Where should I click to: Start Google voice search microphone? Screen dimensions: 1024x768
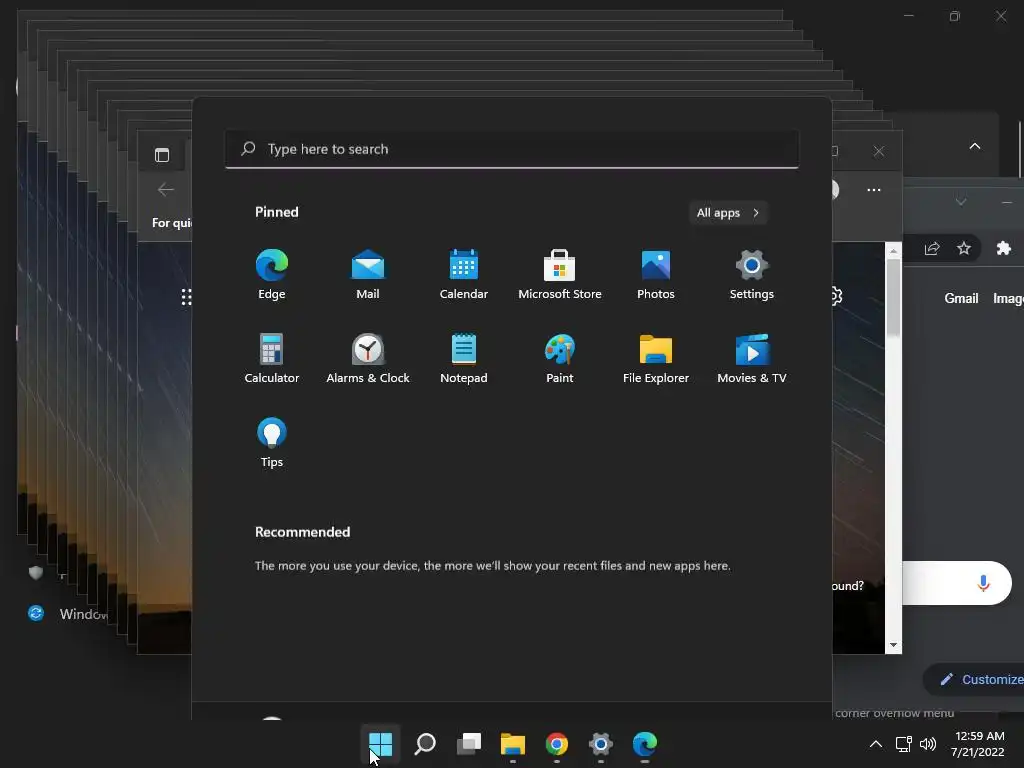[983, 583]
